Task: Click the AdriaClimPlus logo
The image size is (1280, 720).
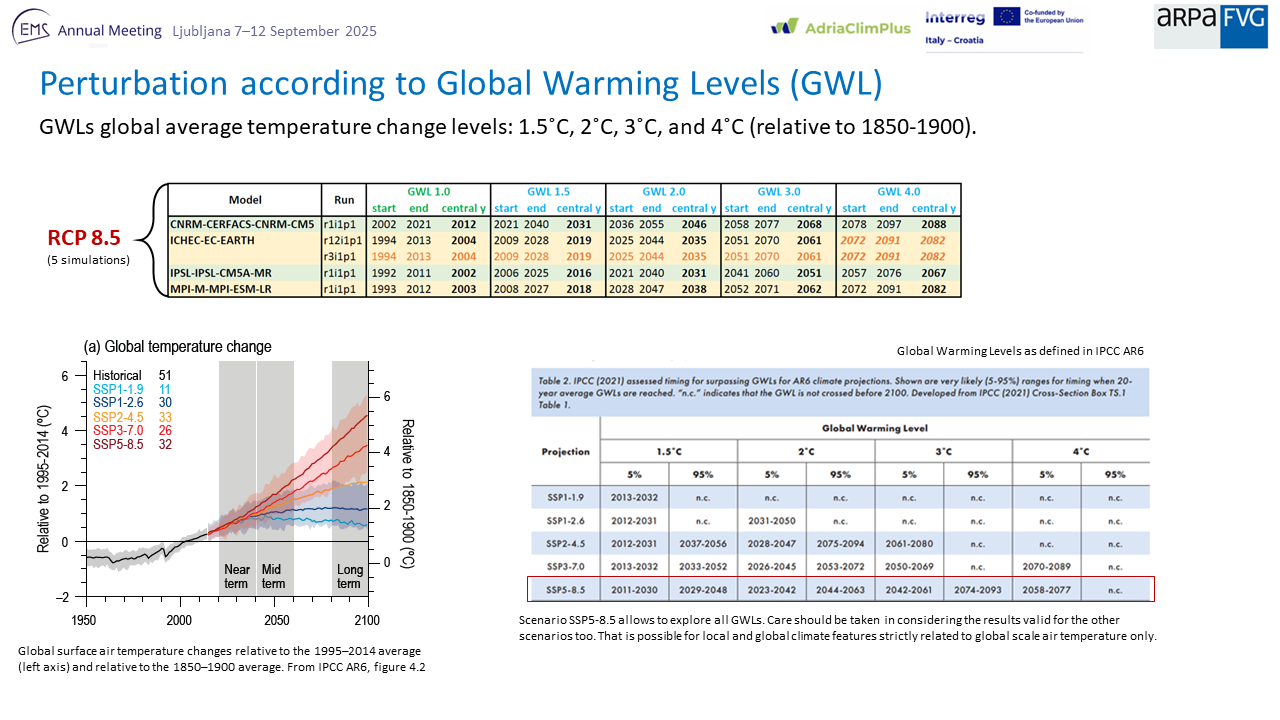Action: 840,27
